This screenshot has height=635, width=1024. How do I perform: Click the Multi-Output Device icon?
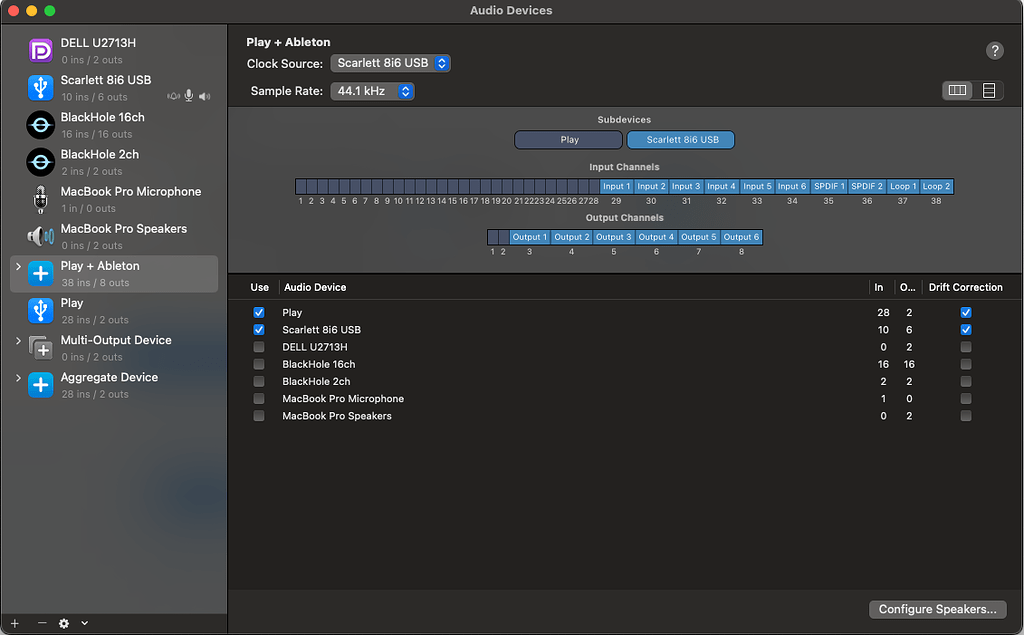[x=40, y=348]
